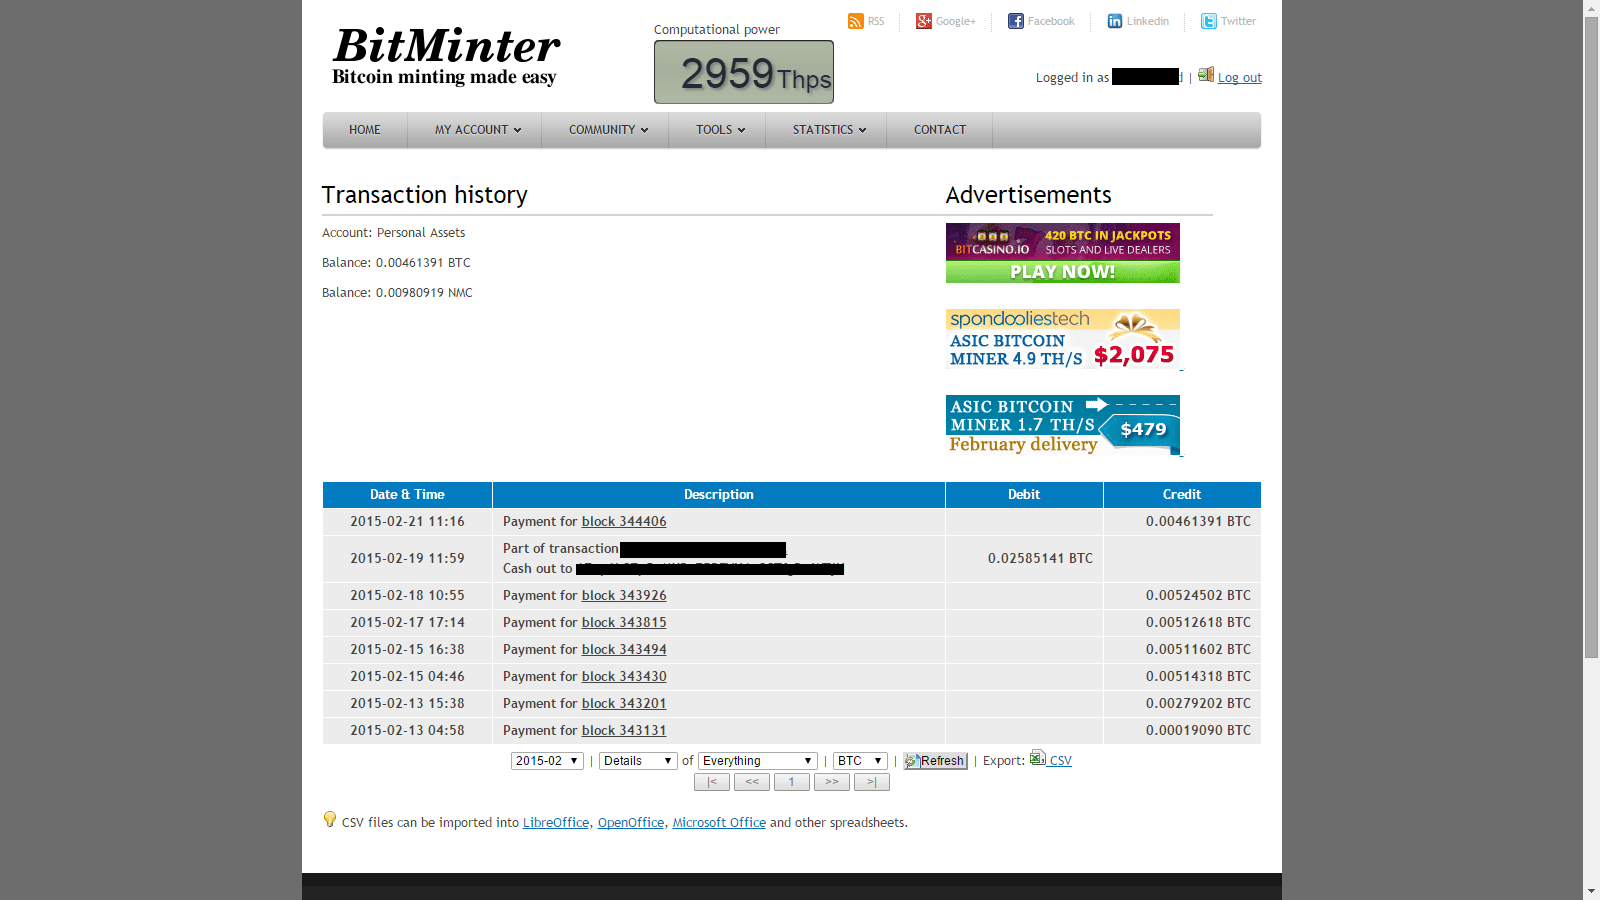Open the Tools menu
Viewport: 1600px width, 900px height.
[720, 130]
